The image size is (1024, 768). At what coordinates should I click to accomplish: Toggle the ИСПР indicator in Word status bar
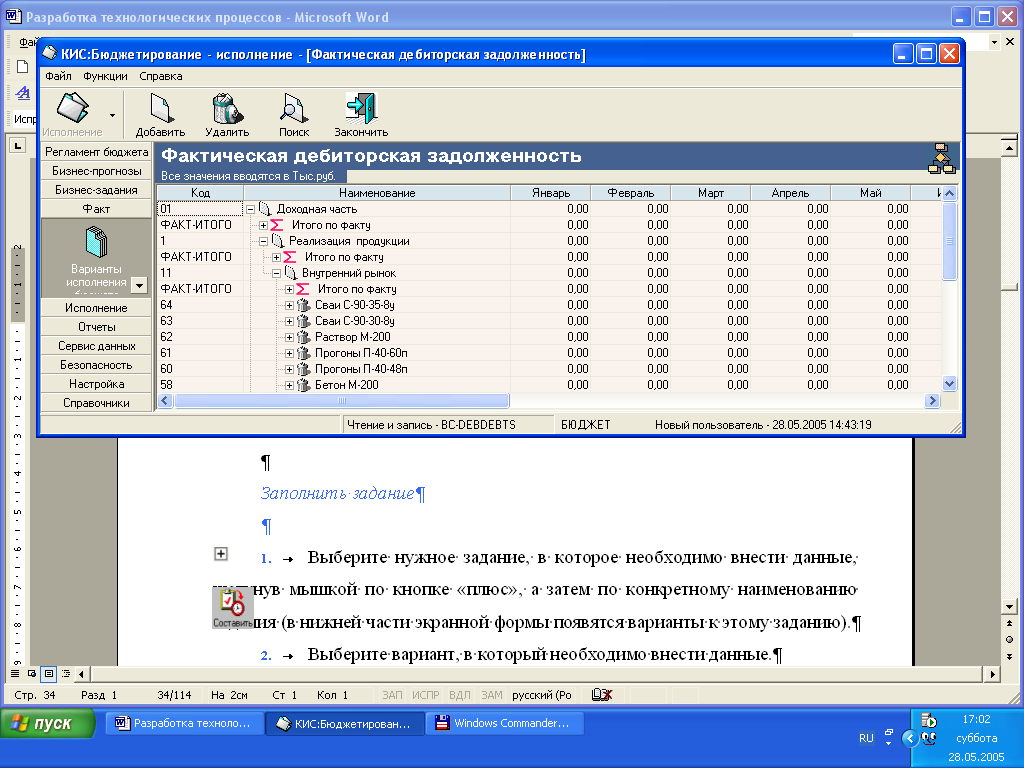425,695
